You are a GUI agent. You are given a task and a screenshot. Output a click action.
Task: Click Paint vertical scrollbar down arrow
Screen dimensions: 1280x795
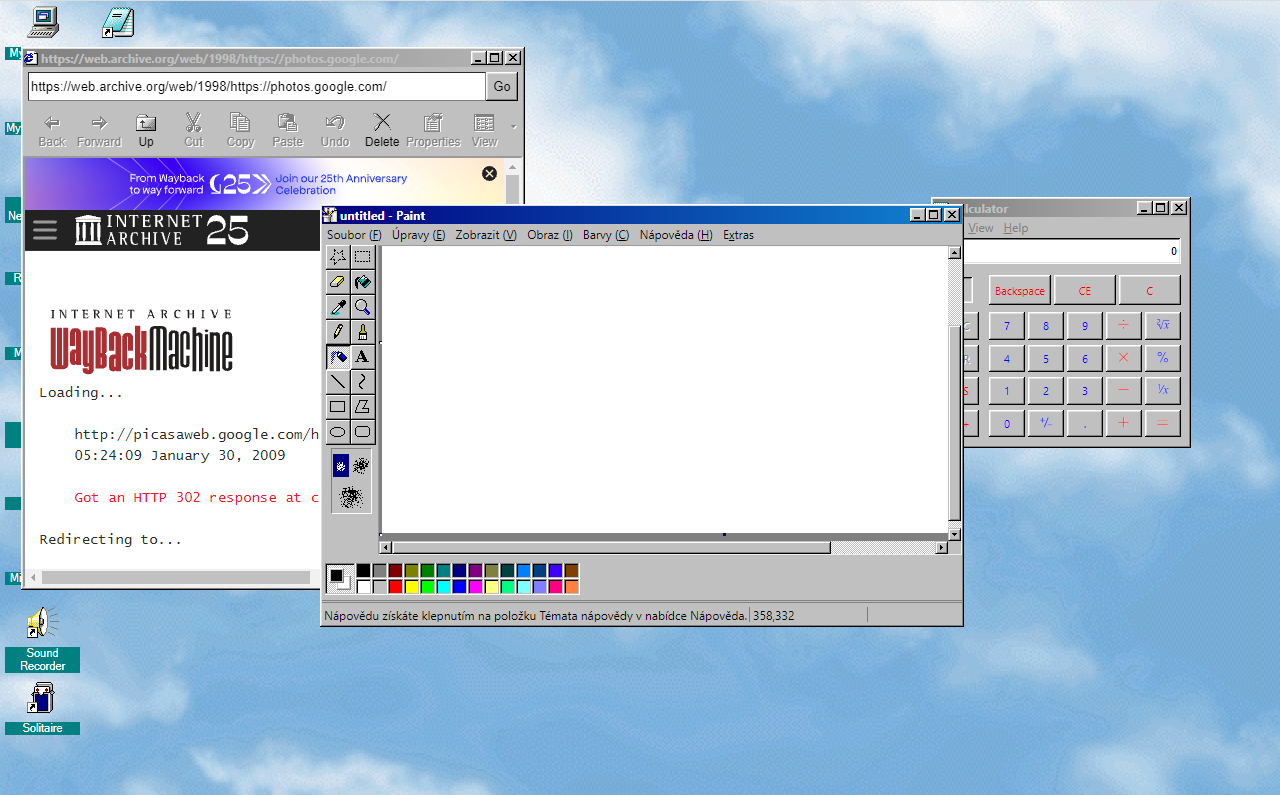[954, 534]
